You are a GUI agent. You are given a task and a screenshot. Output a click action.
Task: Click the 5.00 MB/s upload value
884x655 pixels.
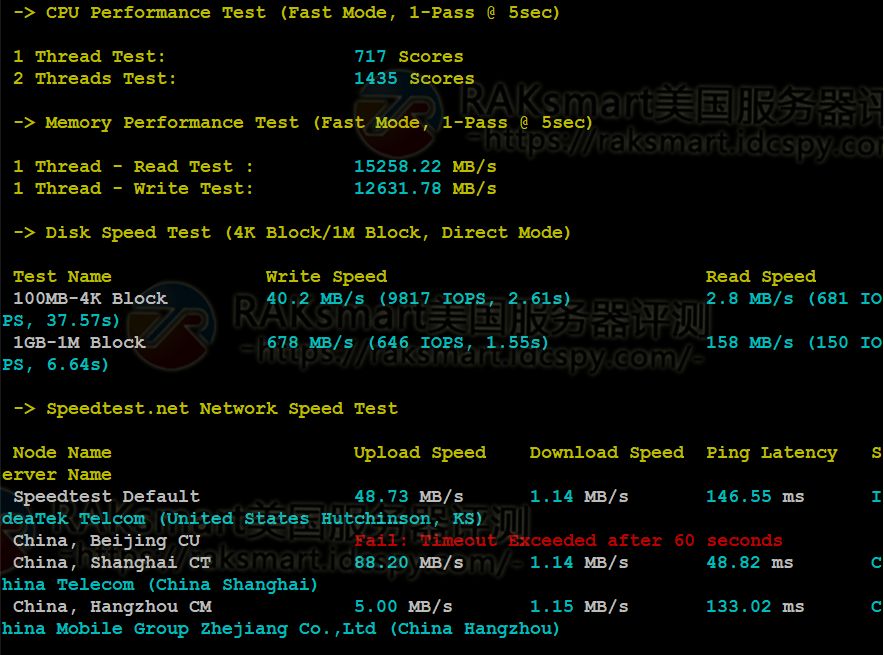403,607
